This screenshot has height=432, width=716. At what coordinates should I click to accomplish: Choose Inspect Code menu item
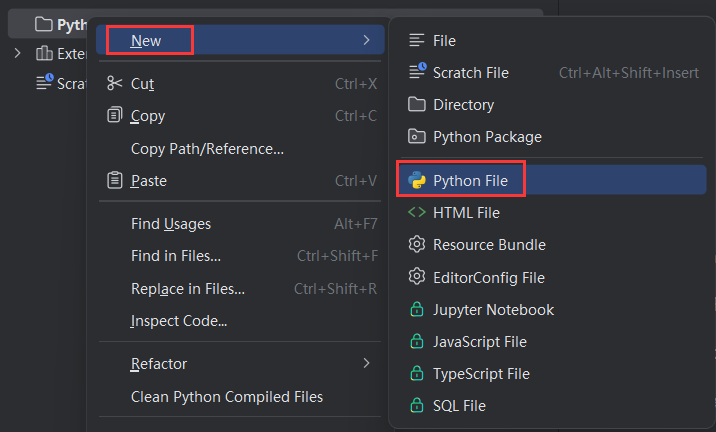pos(178,321)
